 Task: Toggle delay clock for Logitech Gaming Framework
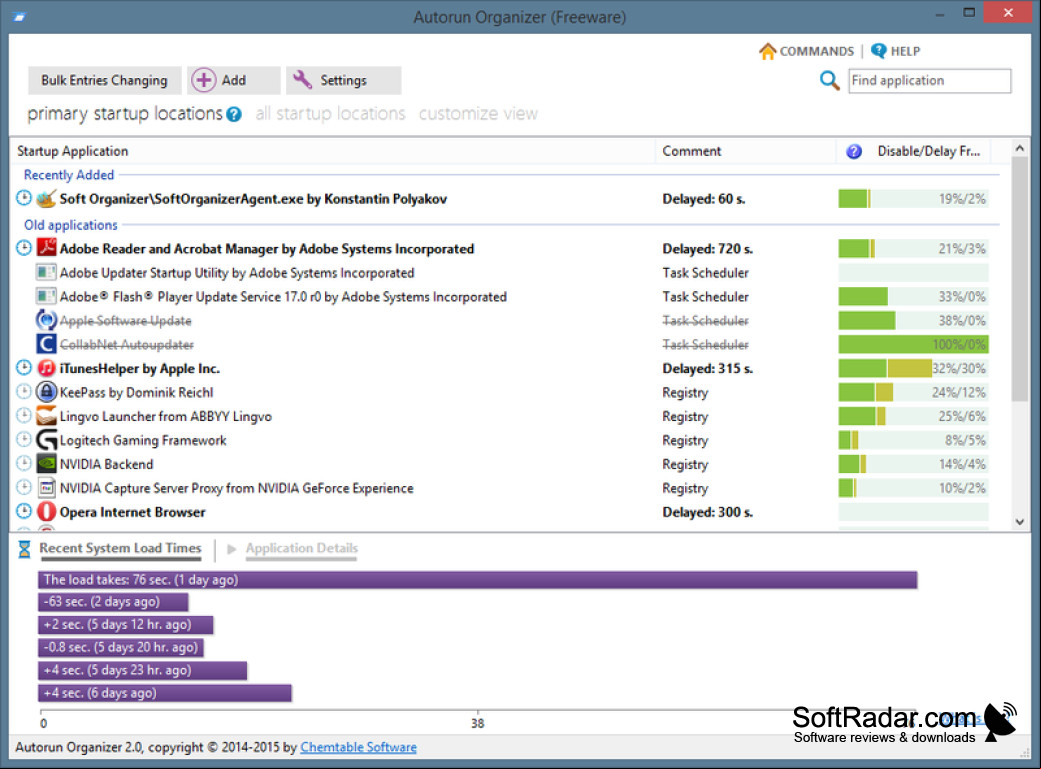[x=23, y=439]
